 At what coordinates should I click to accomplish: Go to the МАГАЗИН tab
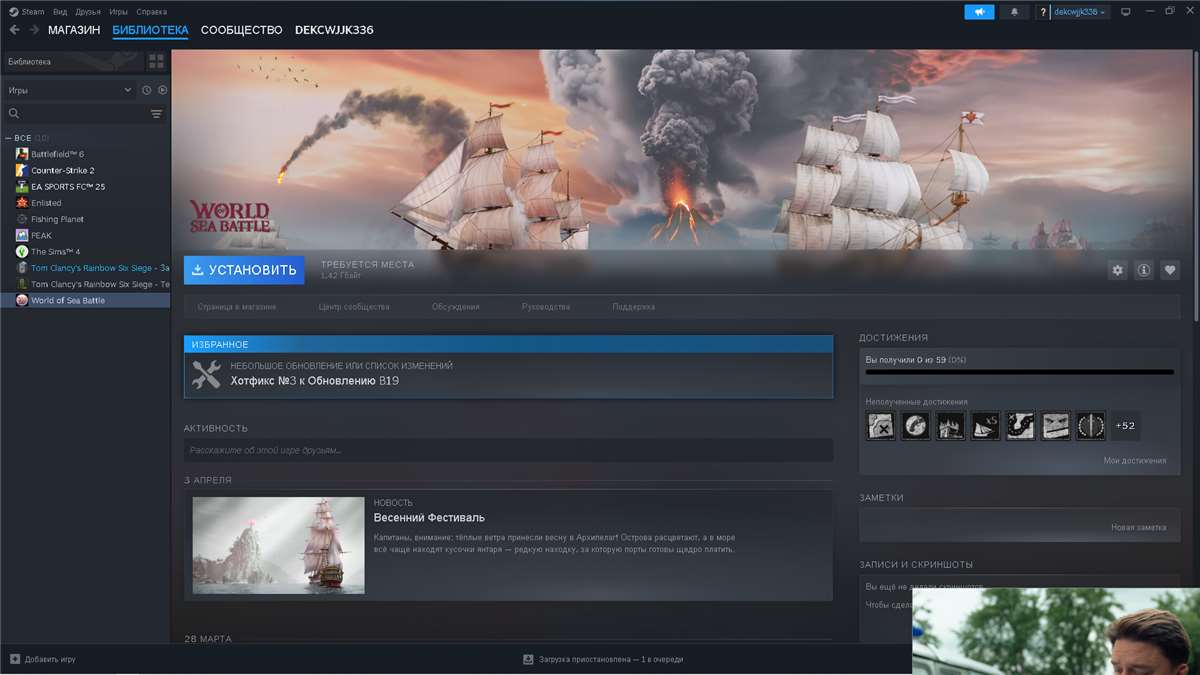pos(74,30)
